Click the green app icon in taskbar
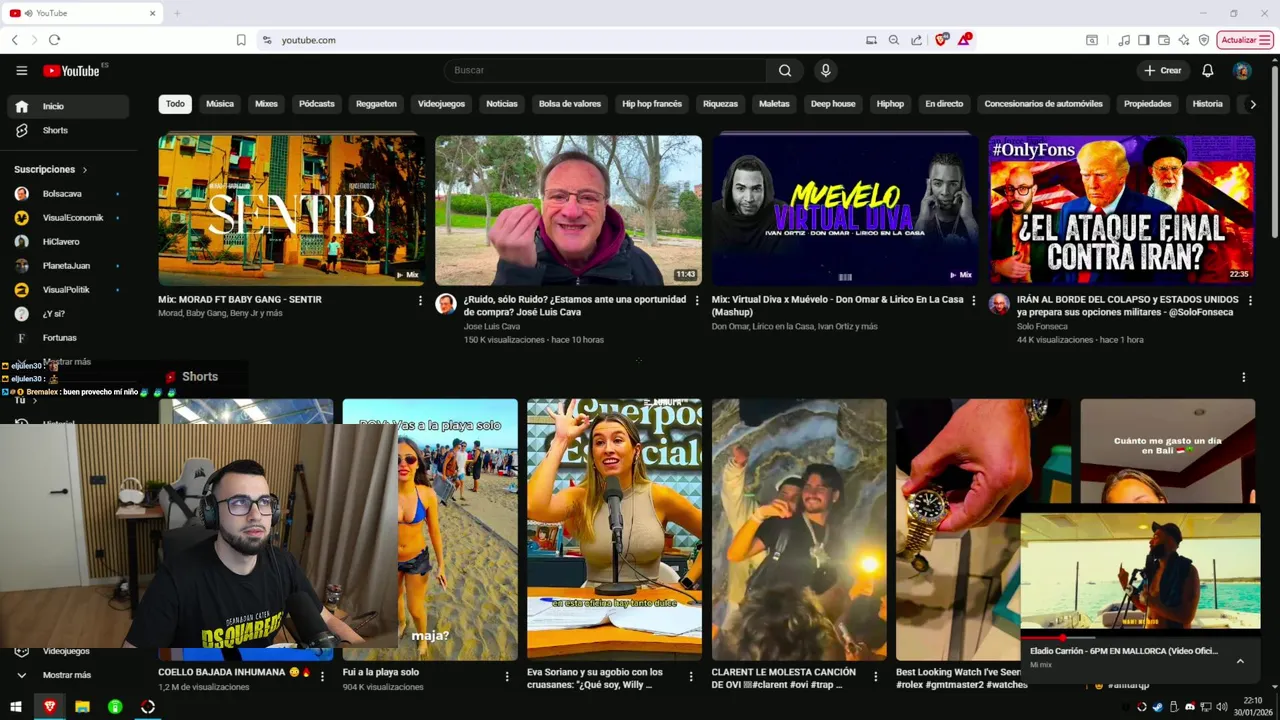Viewport: 1280px width, 720px height. click(115, 707)
